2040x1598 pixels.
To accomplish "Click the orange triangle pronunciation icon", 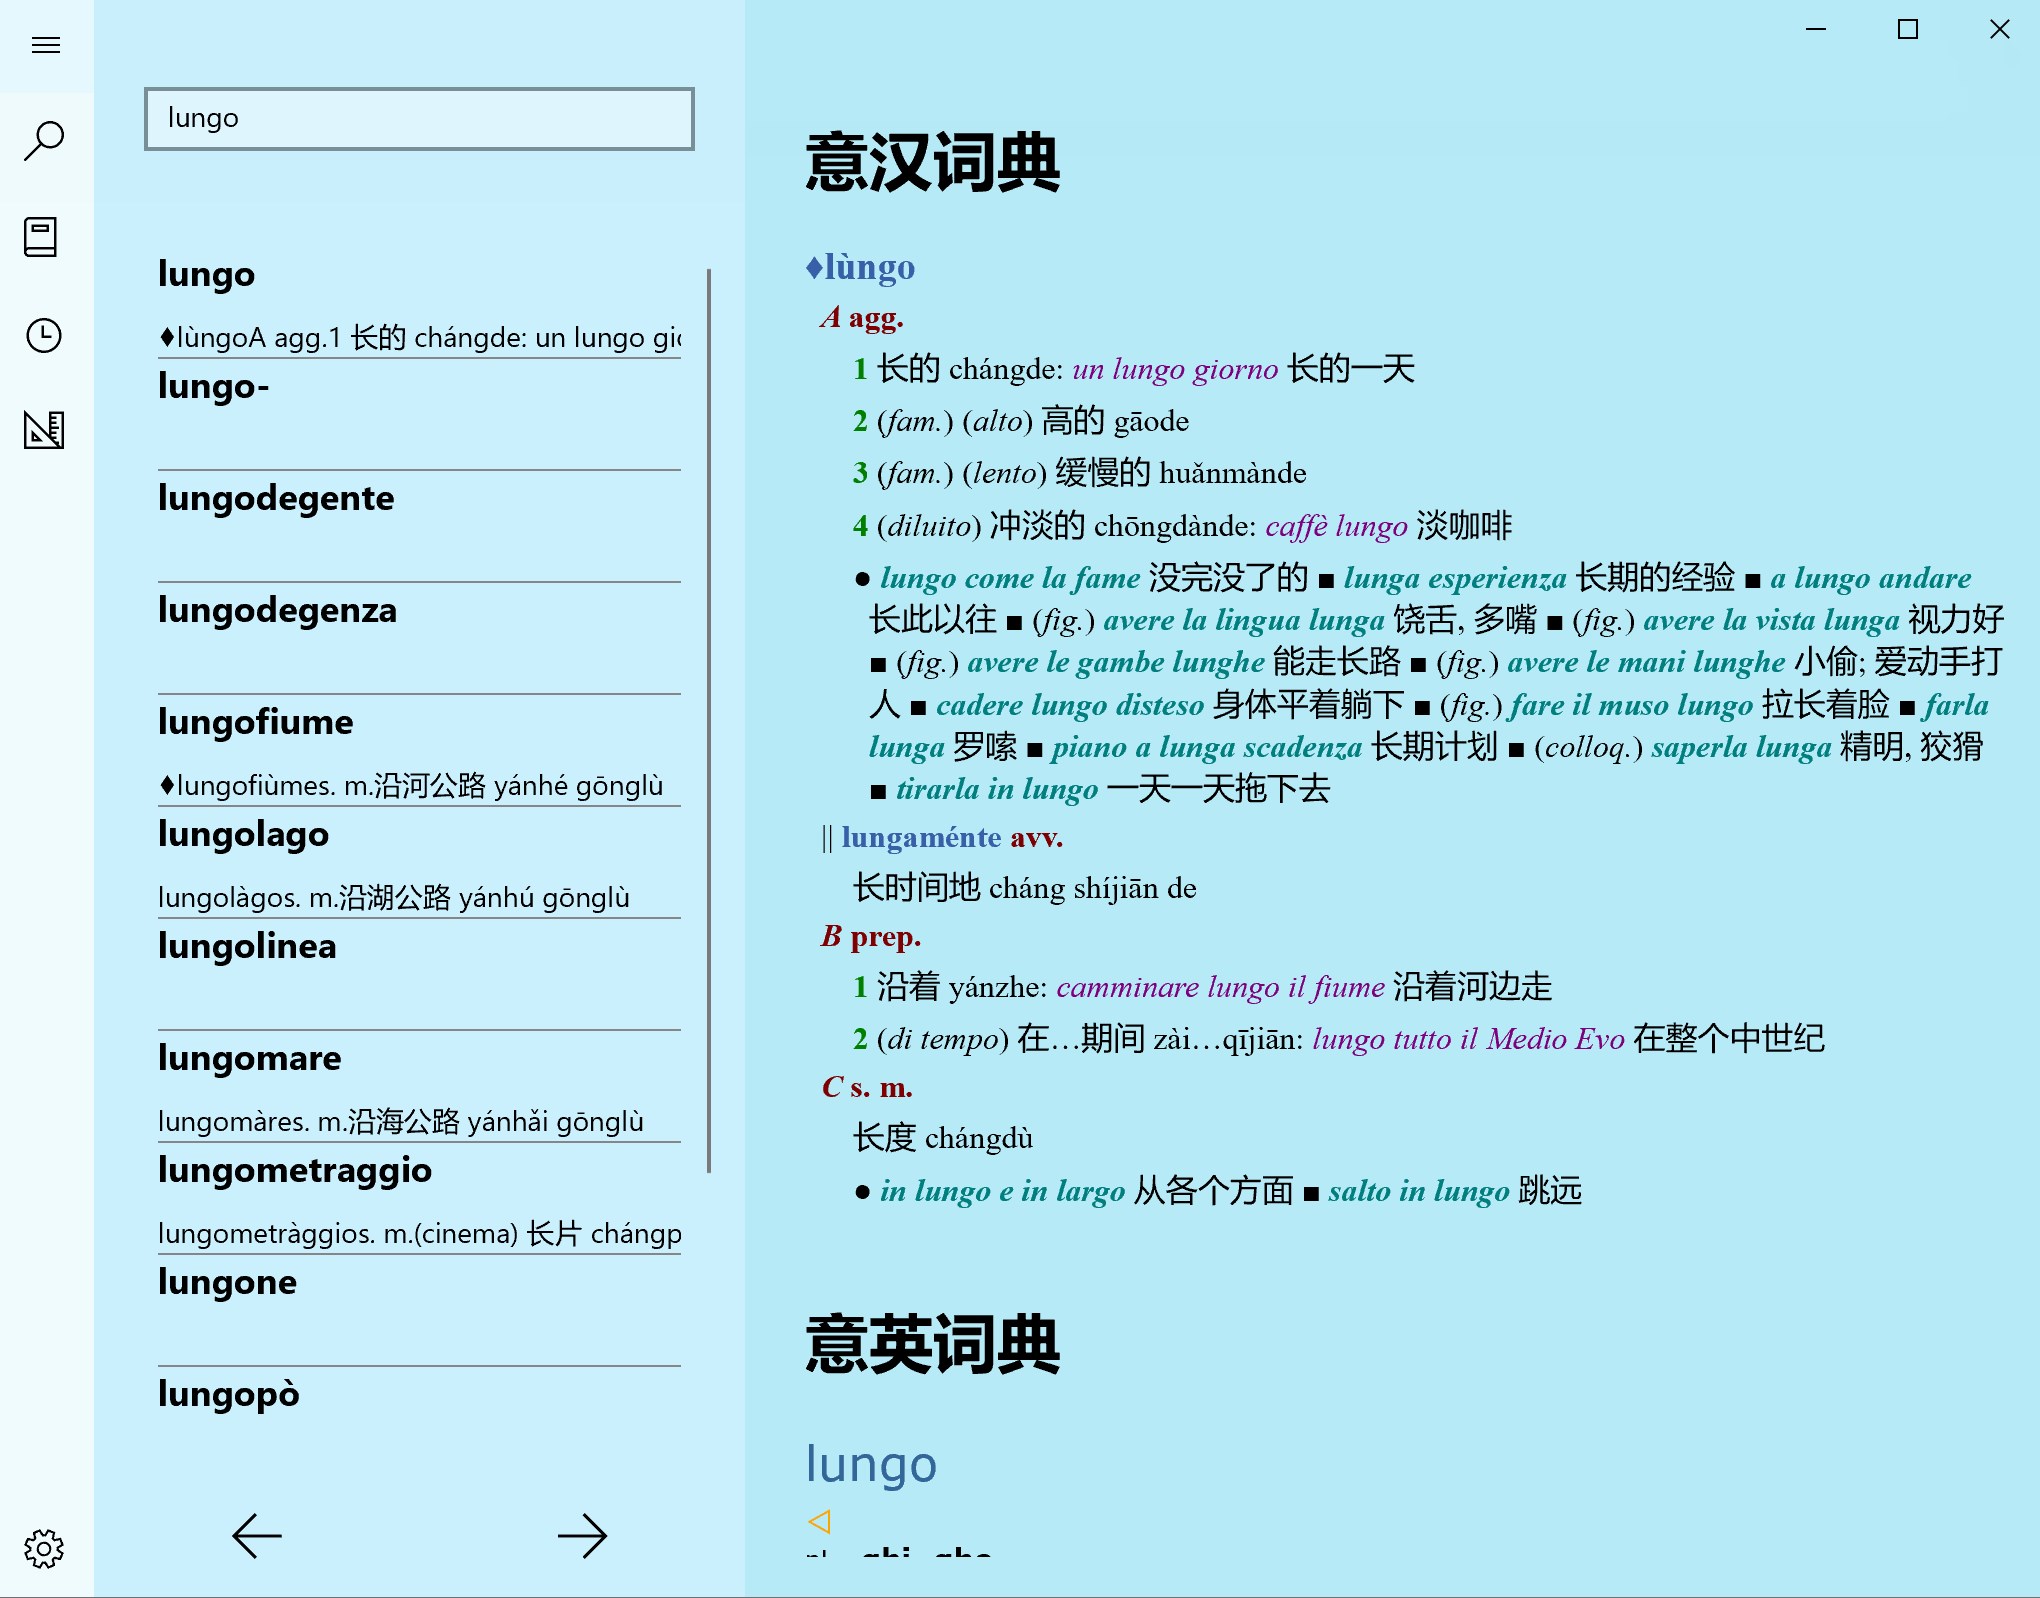I will click(819, 1521).
